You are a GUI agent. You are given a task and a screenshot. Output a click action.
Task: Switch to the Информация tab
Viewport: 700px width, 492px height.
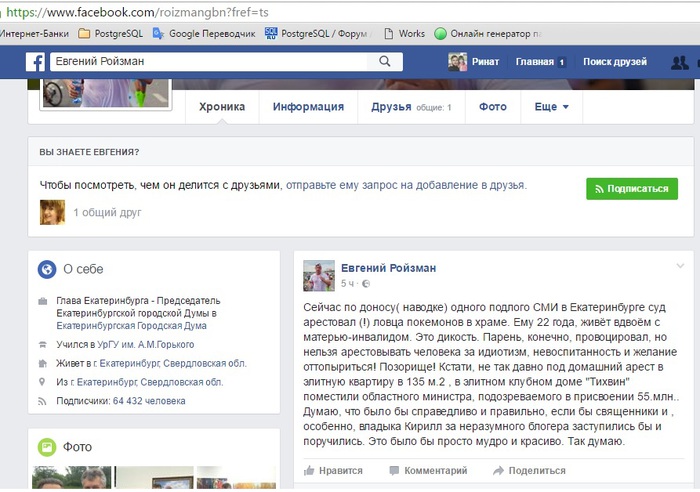point(308,107)
